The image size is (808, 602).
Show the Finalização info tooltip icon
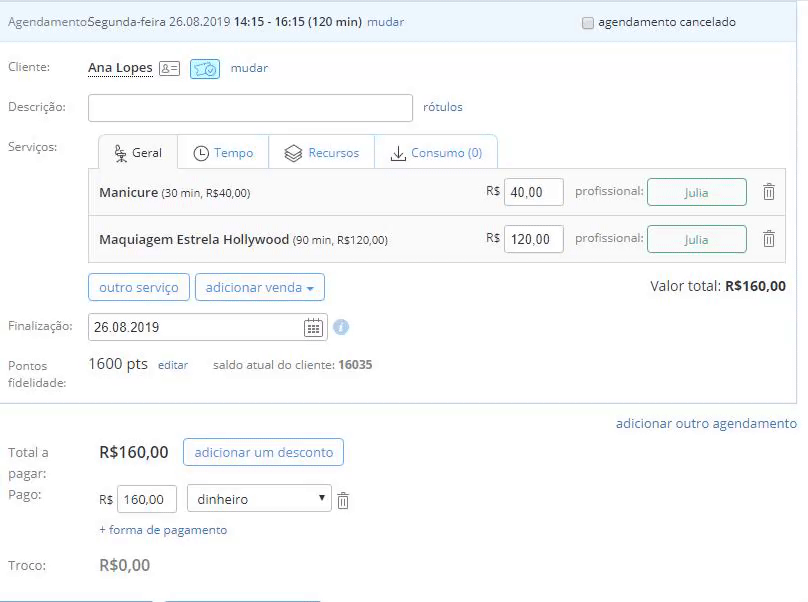pyautogui.click(x=341, y=327)
